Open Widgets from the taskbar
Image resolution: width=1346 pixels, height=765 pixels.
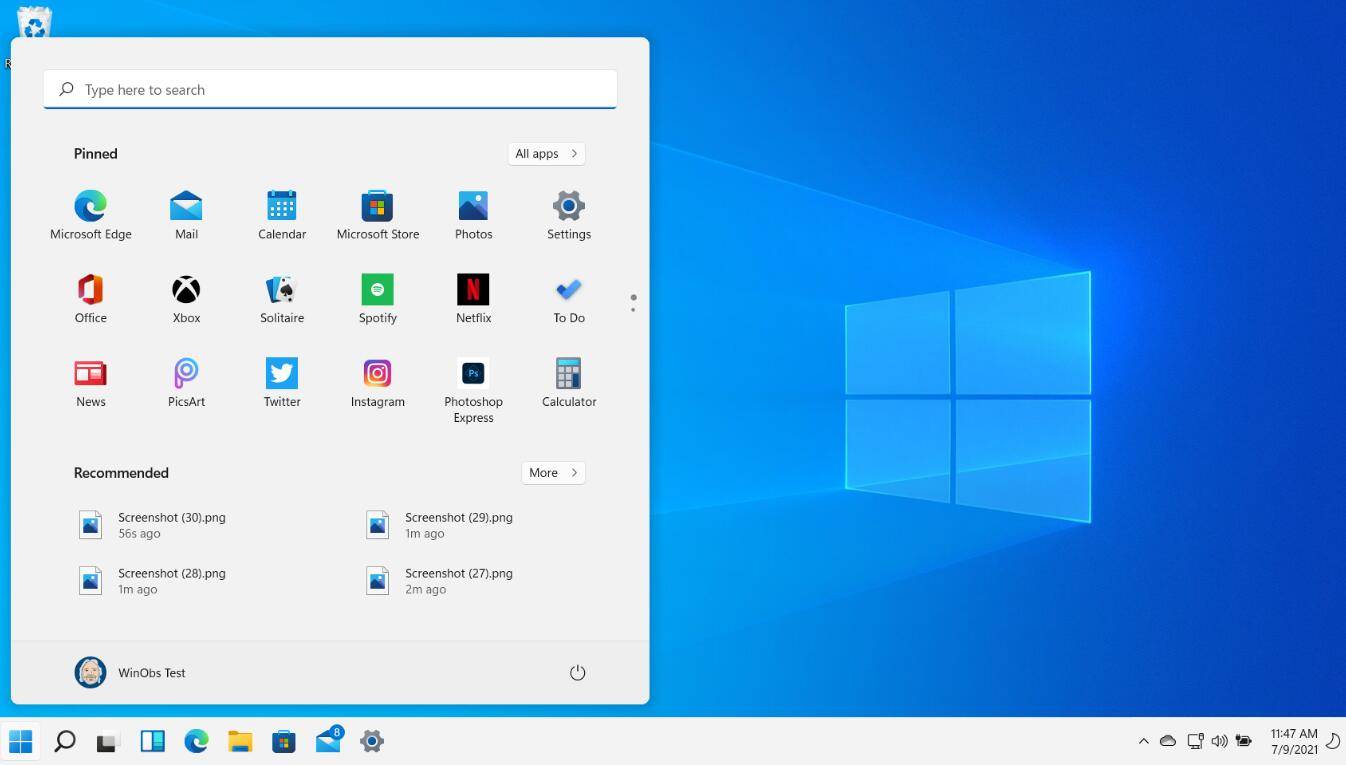152,741
